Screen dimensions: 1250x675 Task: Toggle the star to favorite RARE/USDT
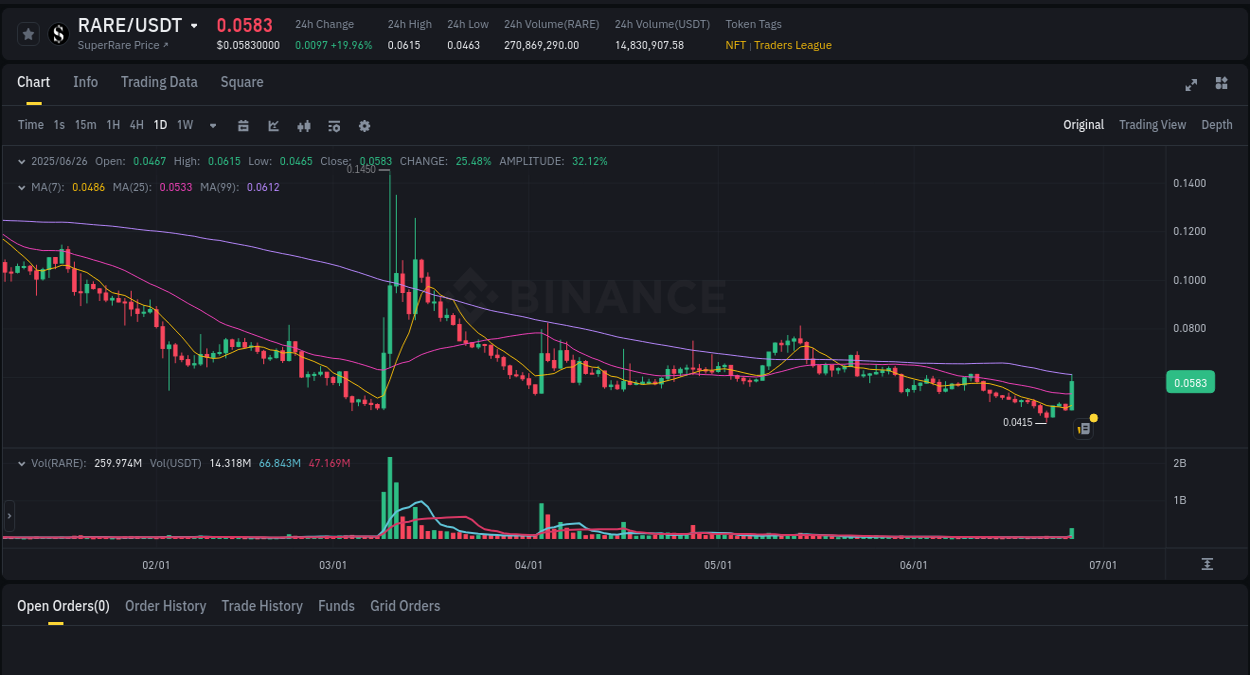click(28, 33)
